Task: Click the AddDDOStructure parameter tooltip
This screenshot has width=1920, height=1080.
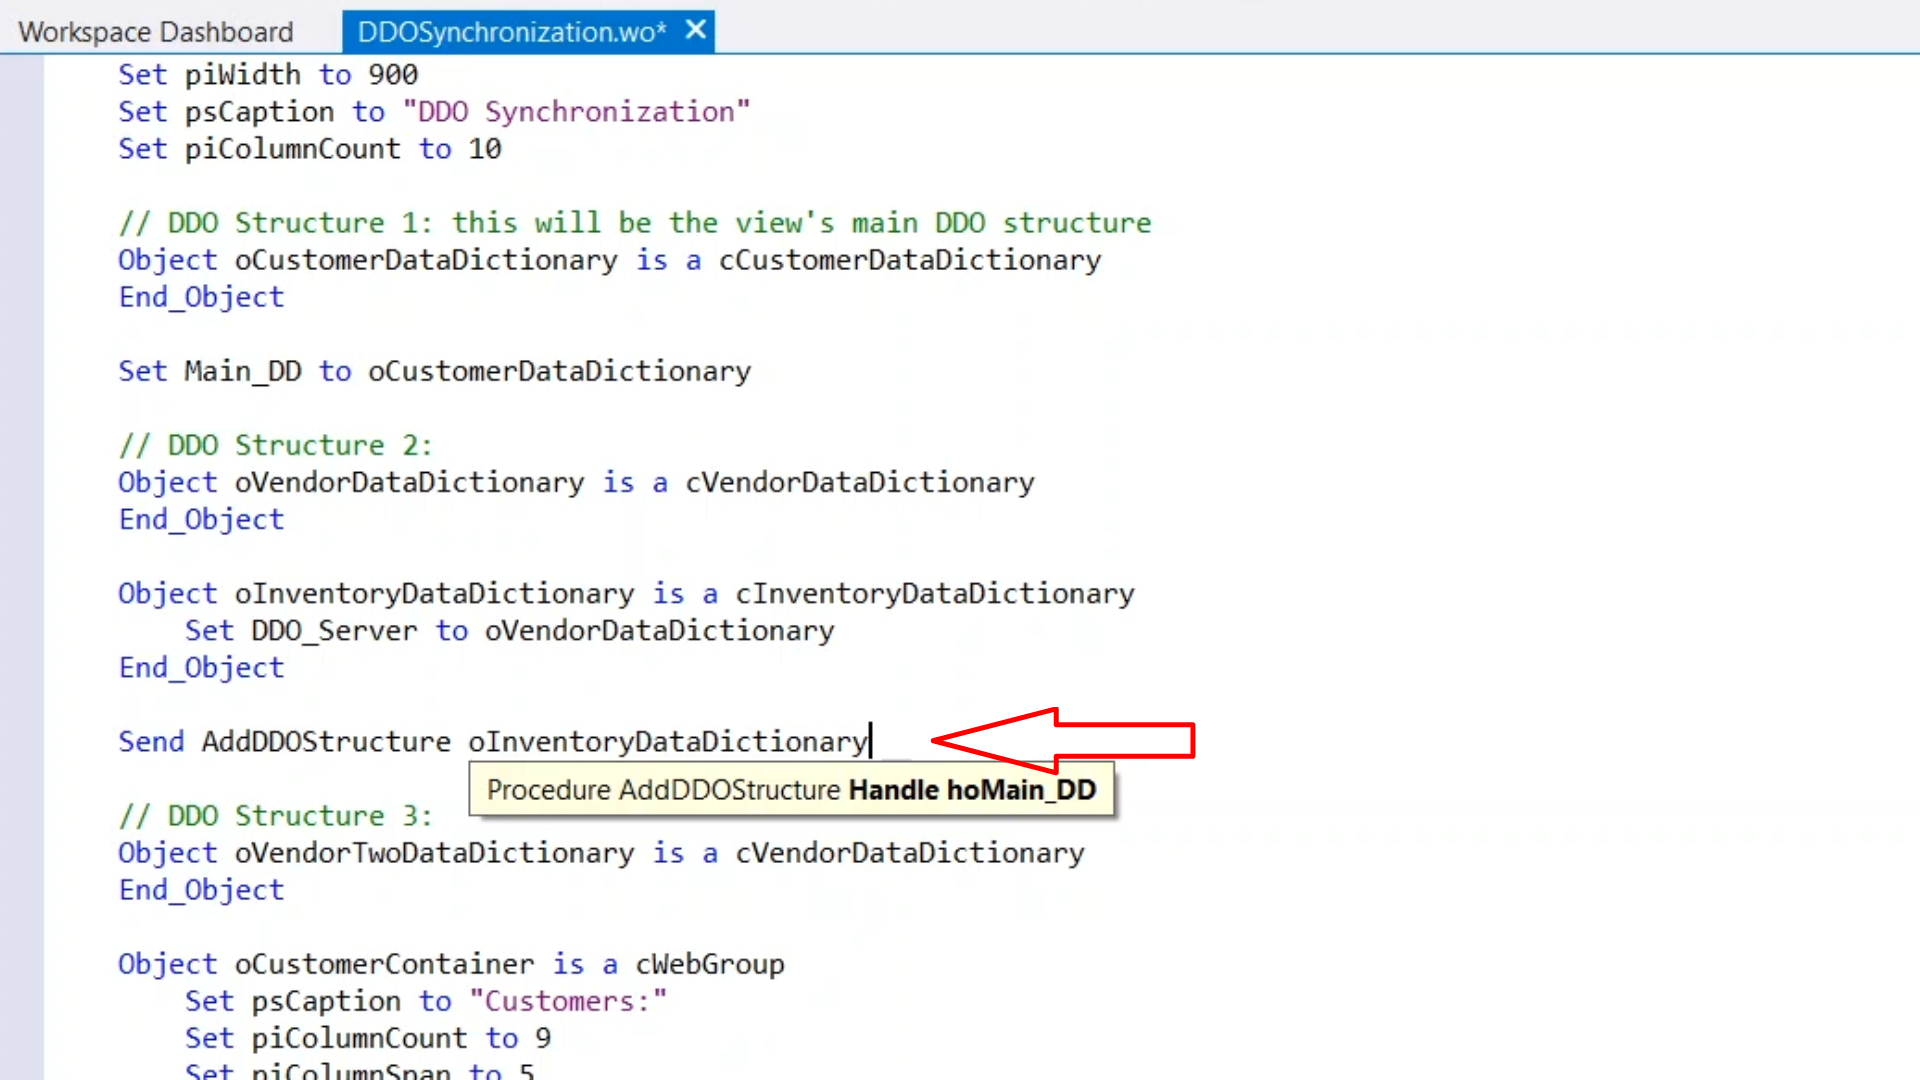Action: coord(790,790)
